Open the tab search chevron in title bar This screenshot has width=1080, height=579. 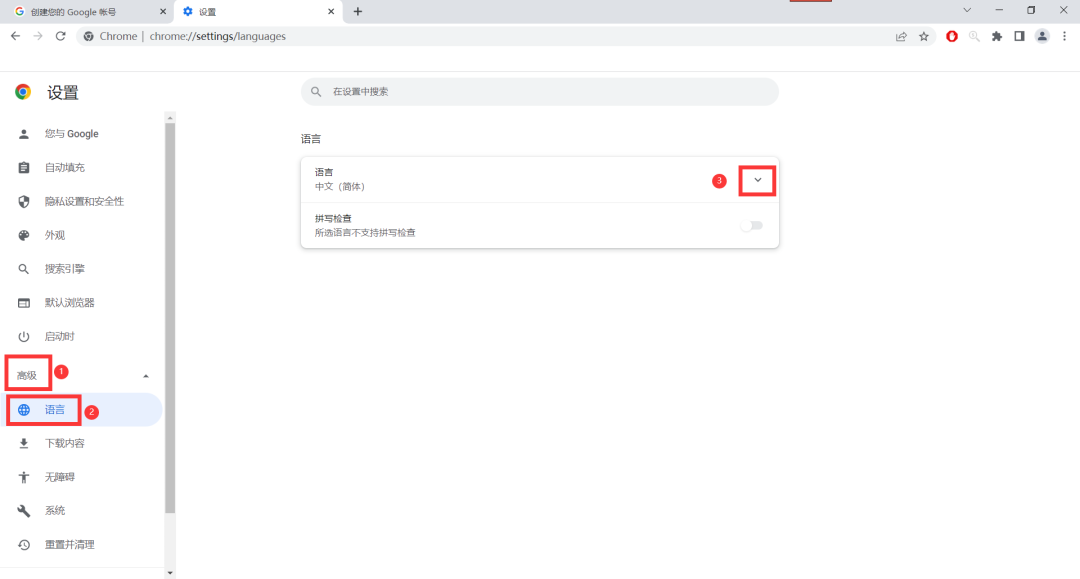click(x=967, y=10)
